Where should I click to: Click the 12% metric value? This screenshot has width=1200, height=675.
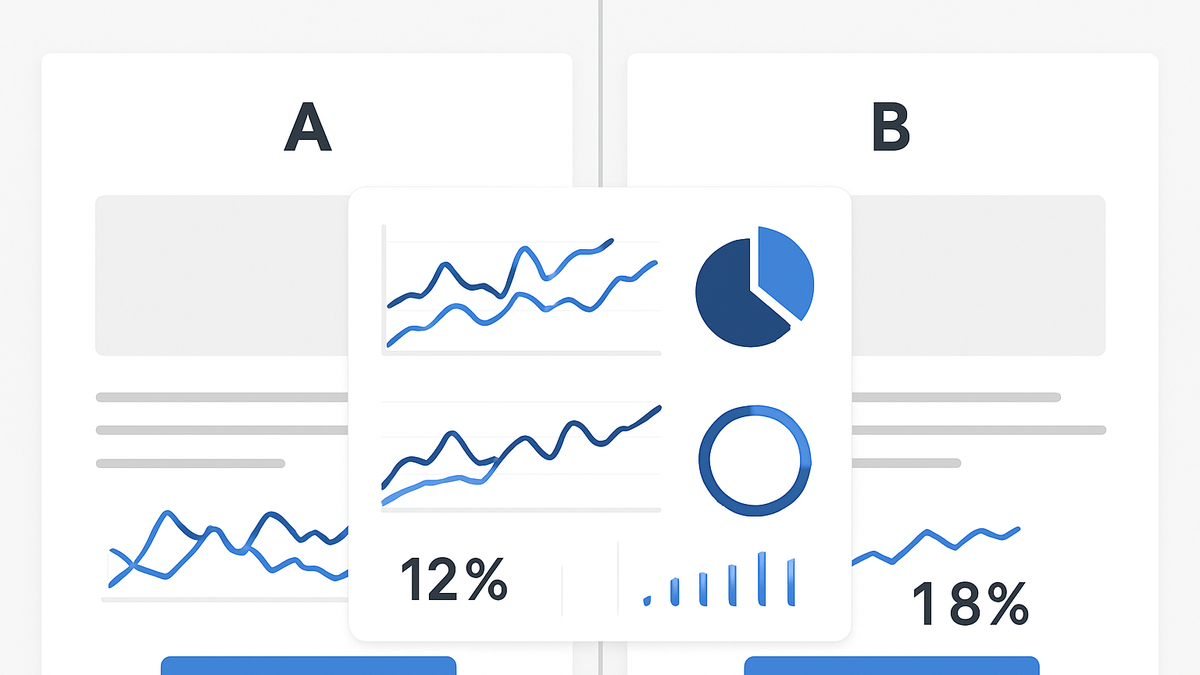[454, 579]
